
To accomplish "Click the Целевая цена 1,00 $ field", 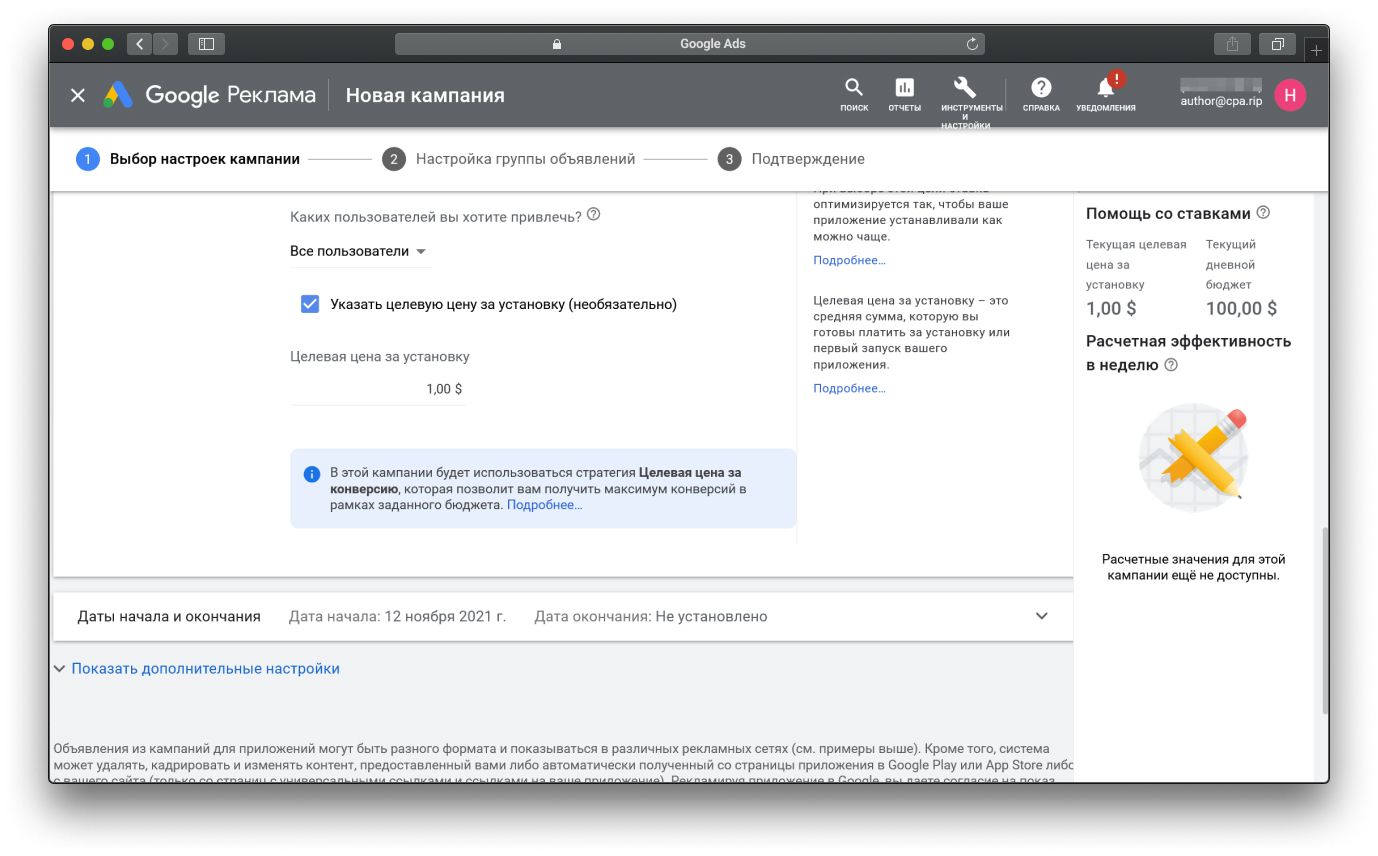I will 378,389.
